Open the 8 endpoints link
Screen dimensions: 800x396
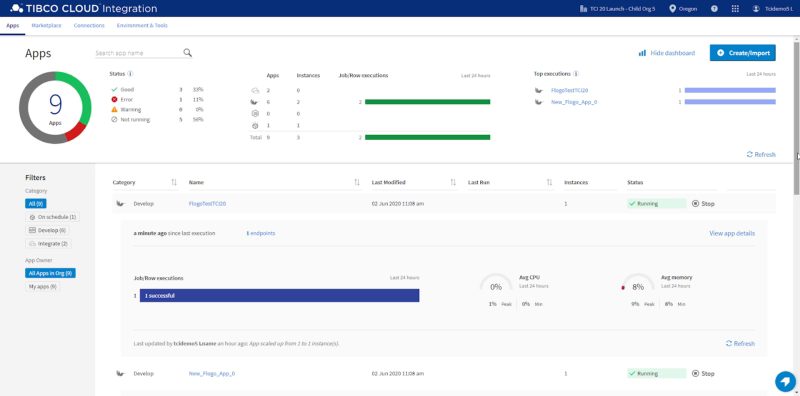261,233
